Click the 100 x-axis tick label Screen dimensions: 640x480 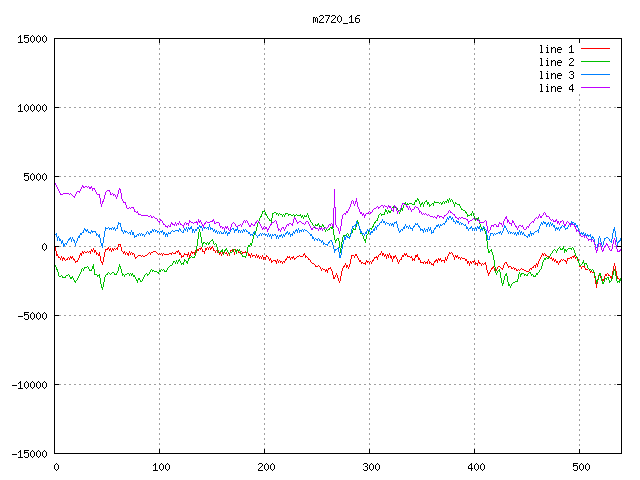[160, 467]
